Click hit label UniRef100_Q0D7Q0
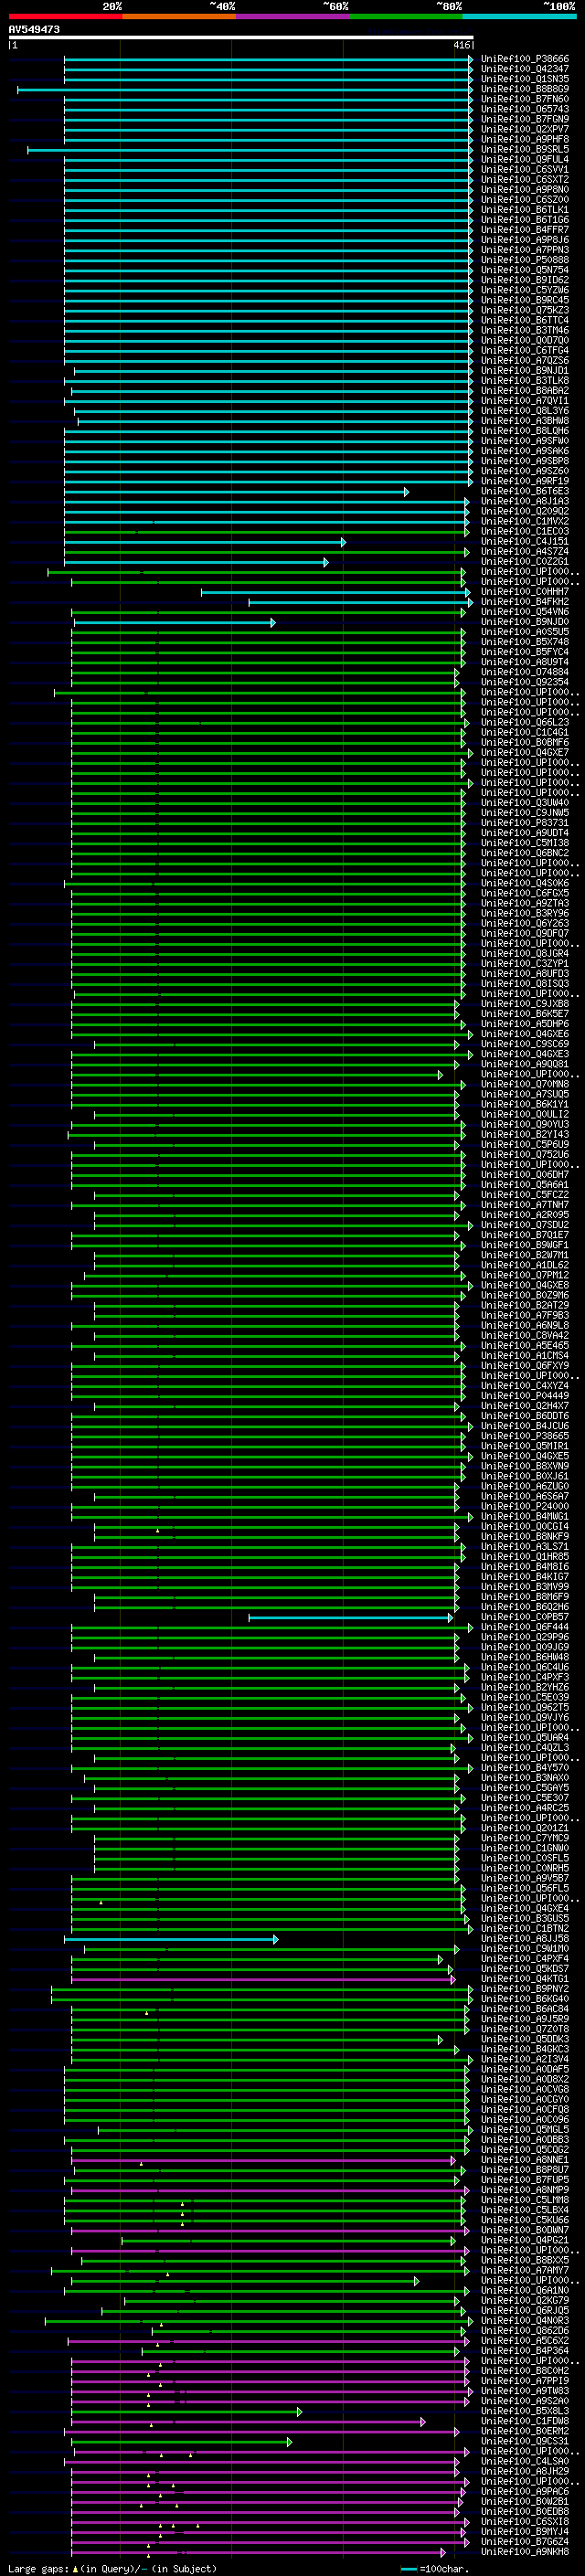The width and height of the screenshot is (585, 2576). tap(525, 341)
